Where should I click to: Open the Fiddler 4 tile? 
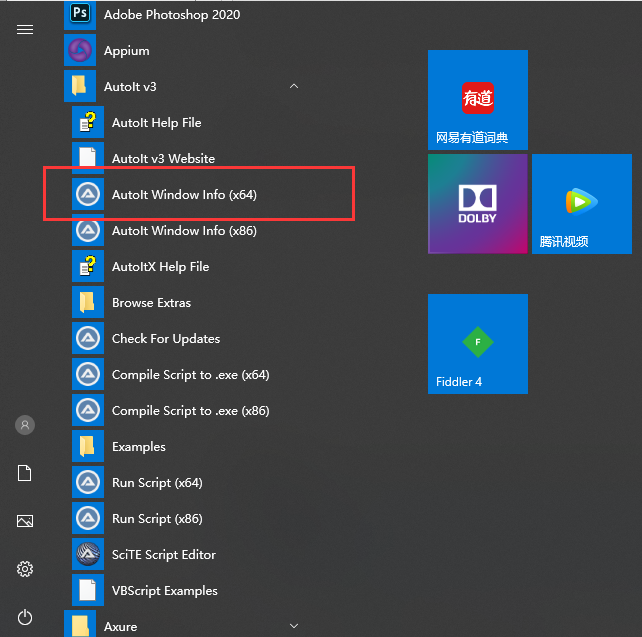tap(478, 344)
